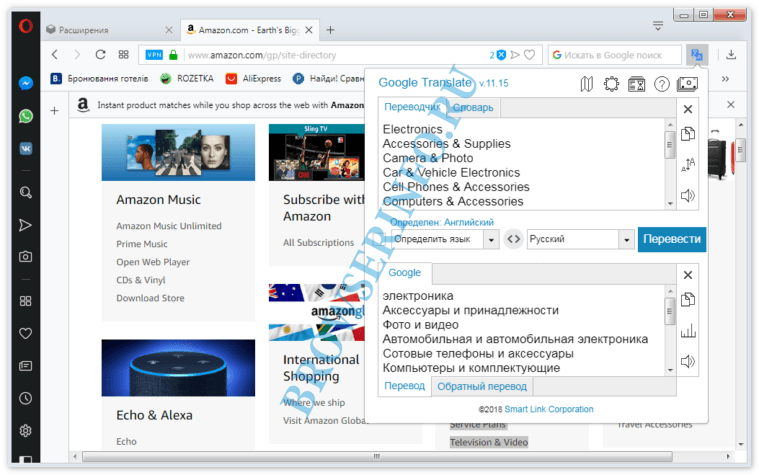Switch to the Переводчик tab

pyautogui.click(x=412, y=107)
